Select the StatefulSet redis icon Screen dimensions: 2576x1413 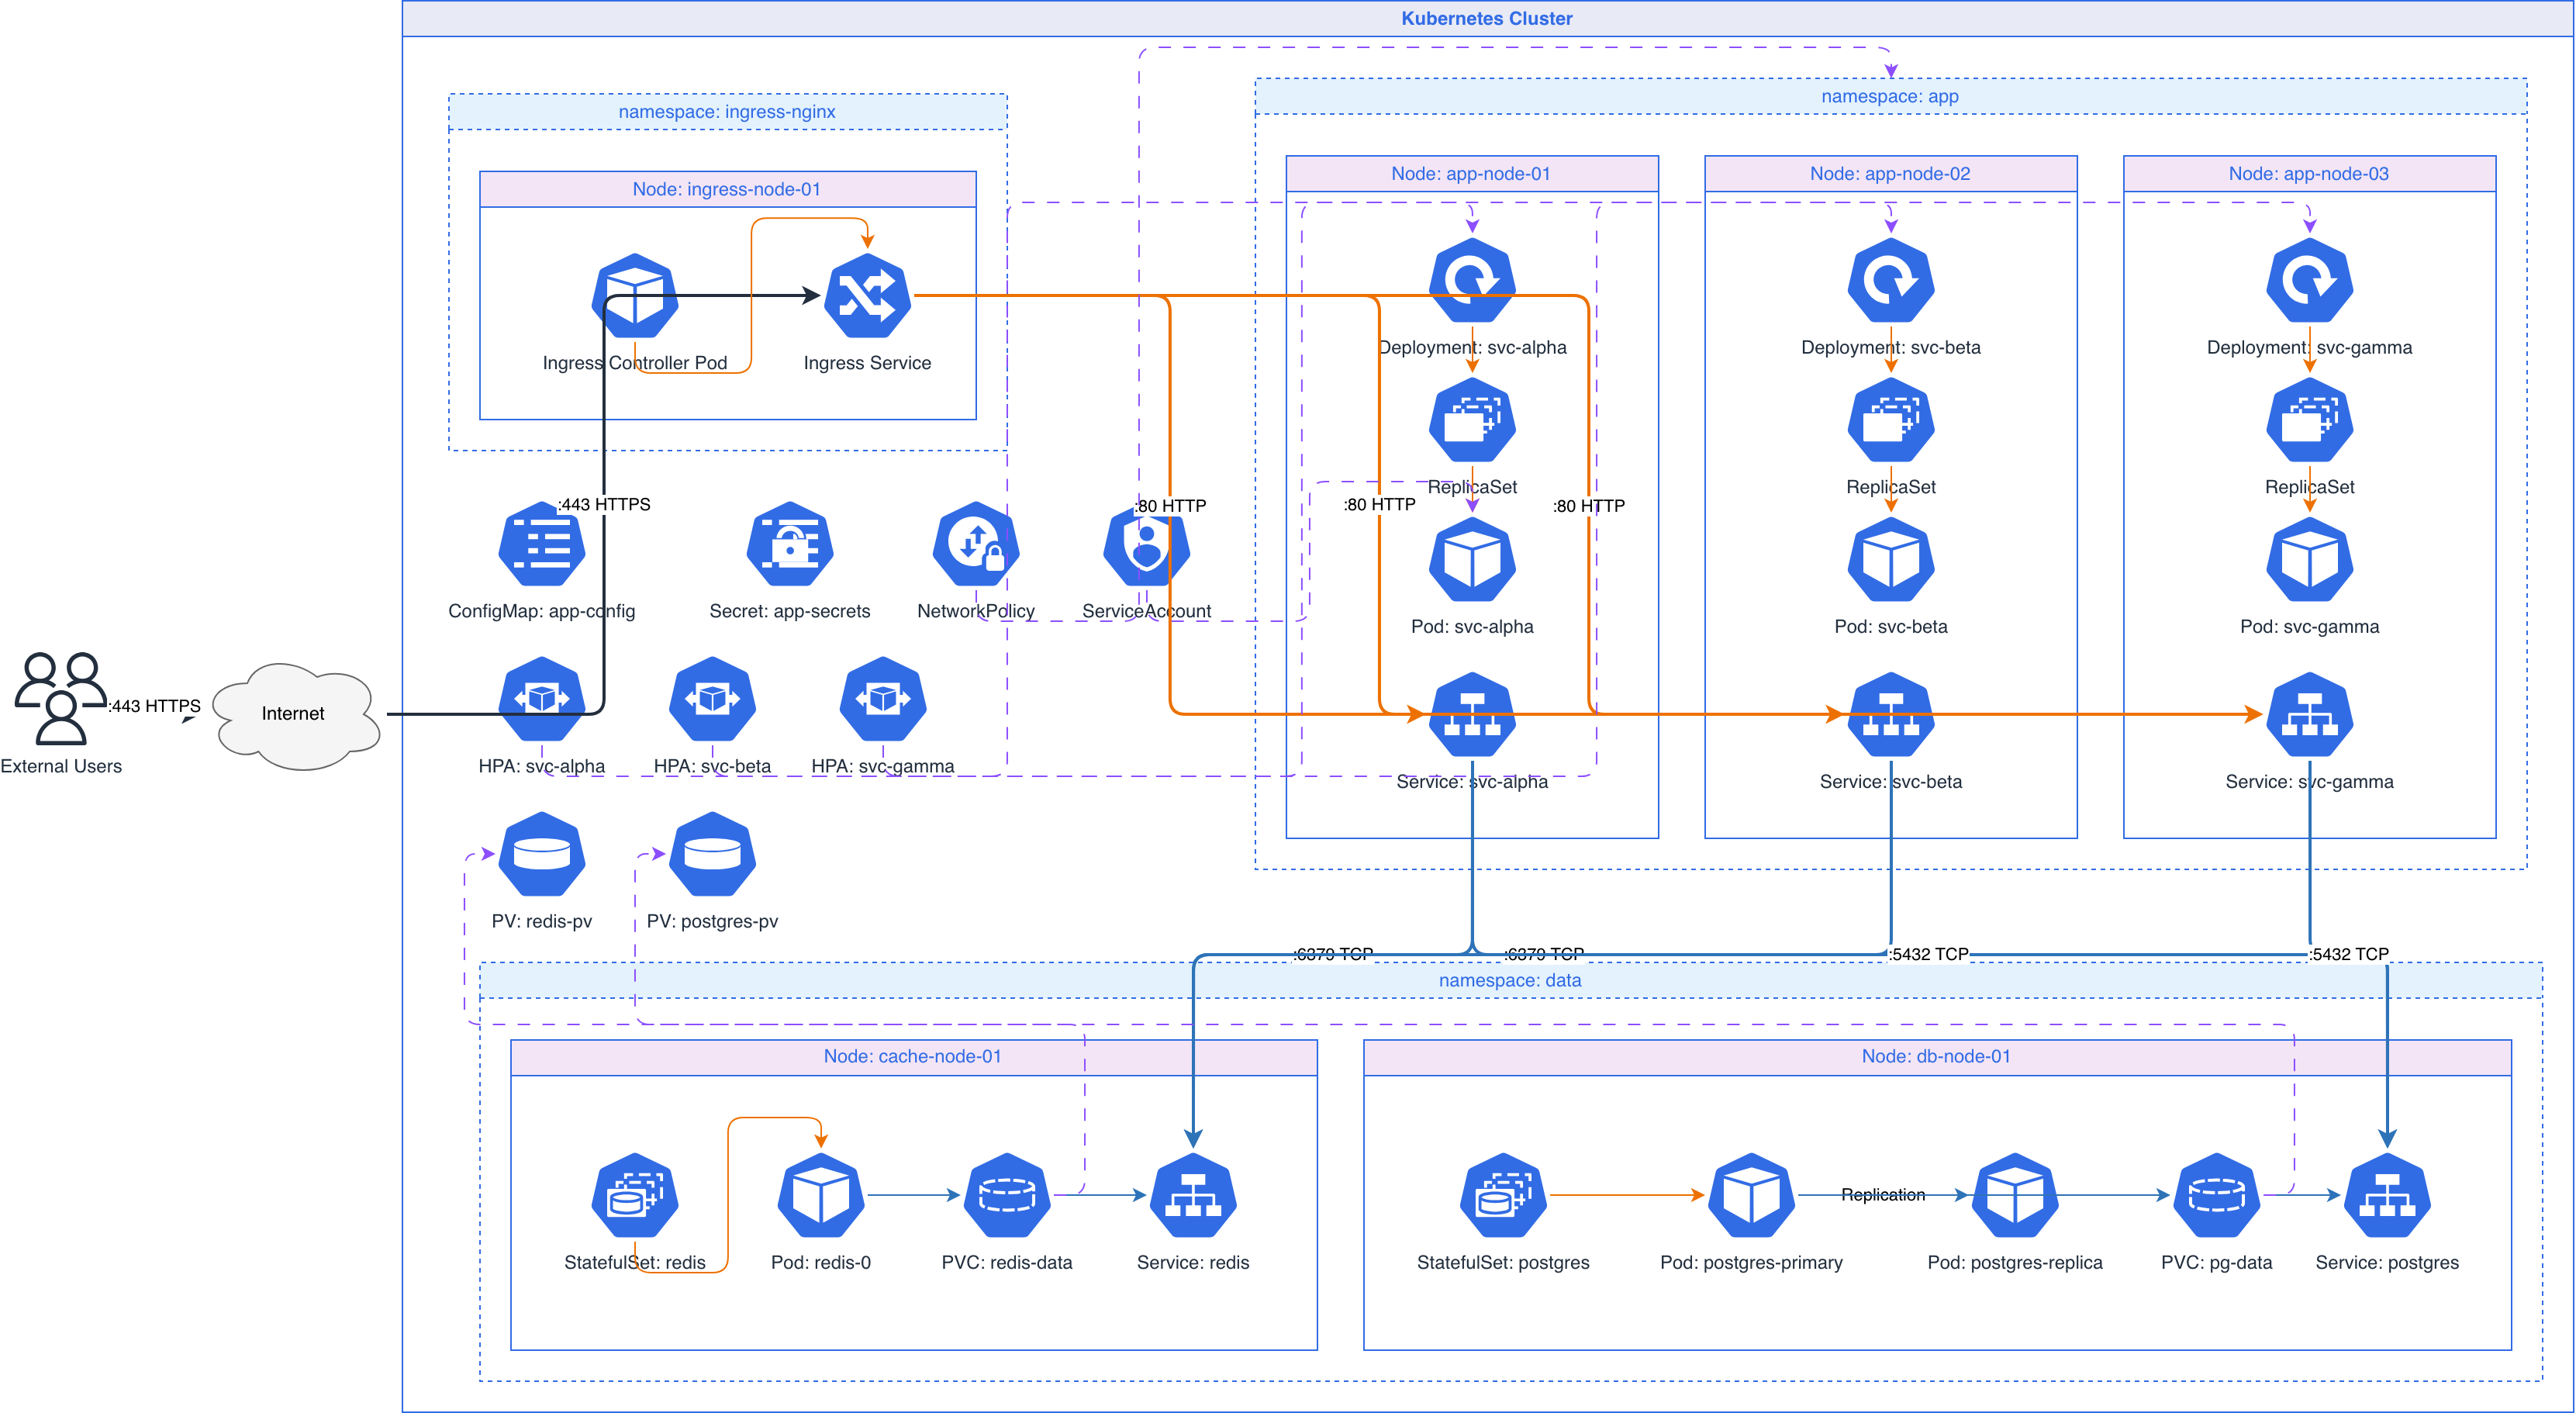(635, 1195)
